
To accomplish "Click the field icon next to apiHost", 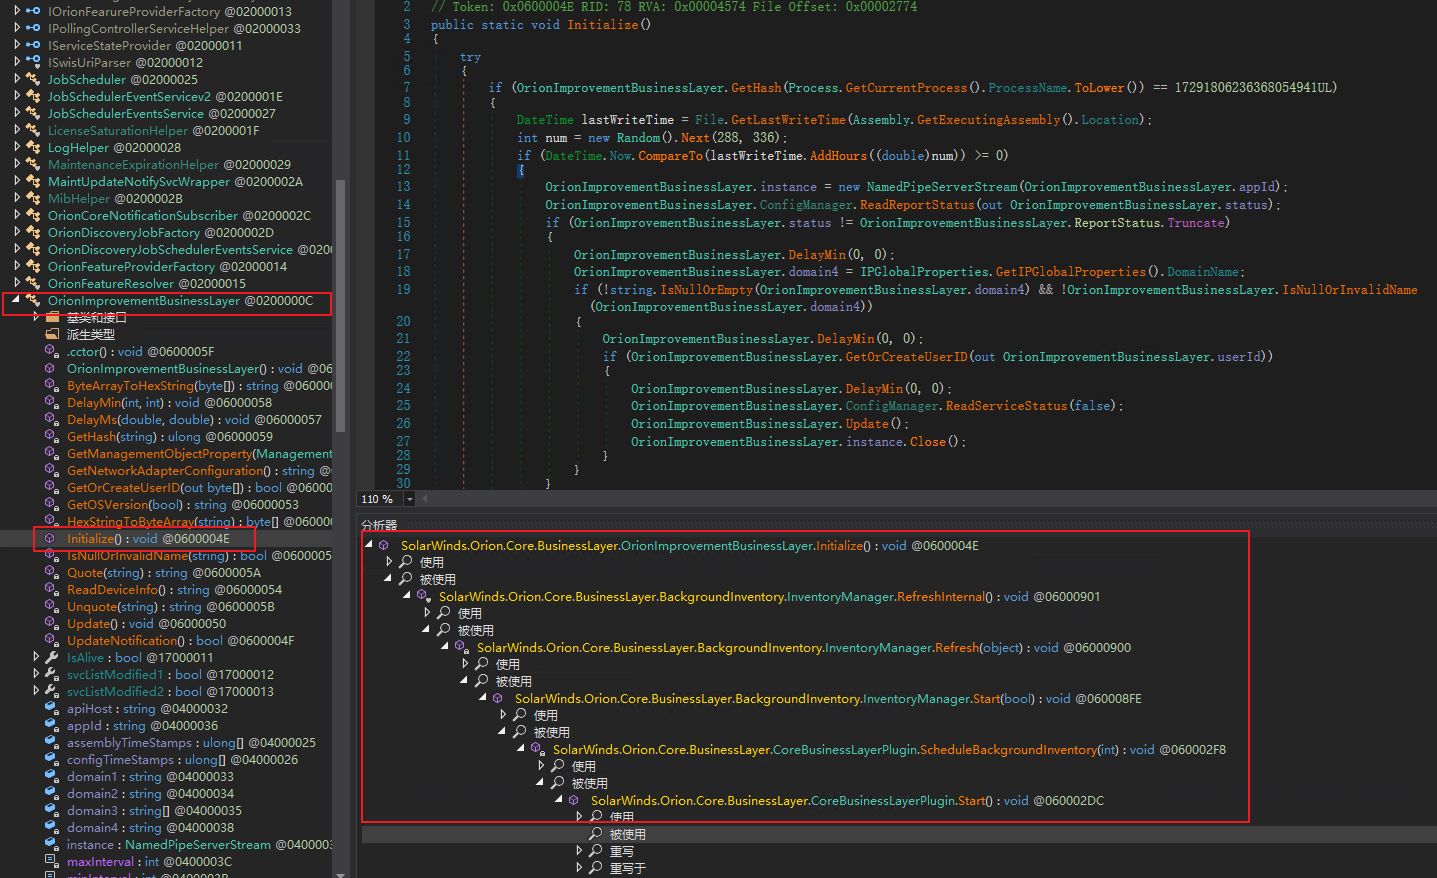I will pyautogui.click(x=51, y=708).
